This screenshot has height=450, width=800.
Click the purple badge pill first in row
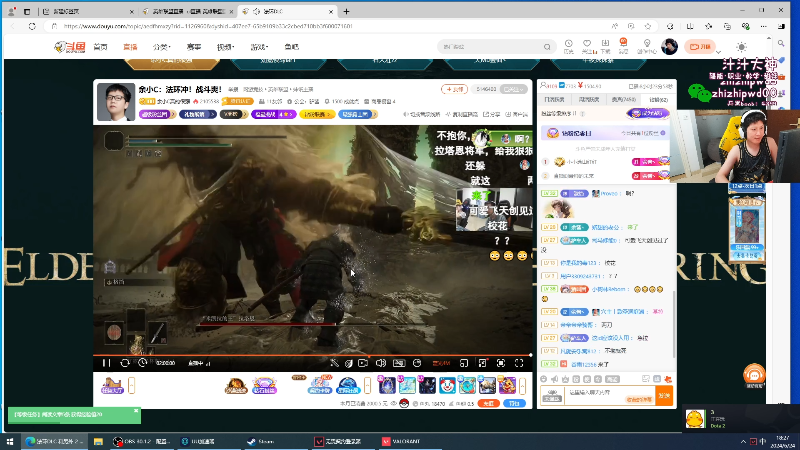point(157,114)
